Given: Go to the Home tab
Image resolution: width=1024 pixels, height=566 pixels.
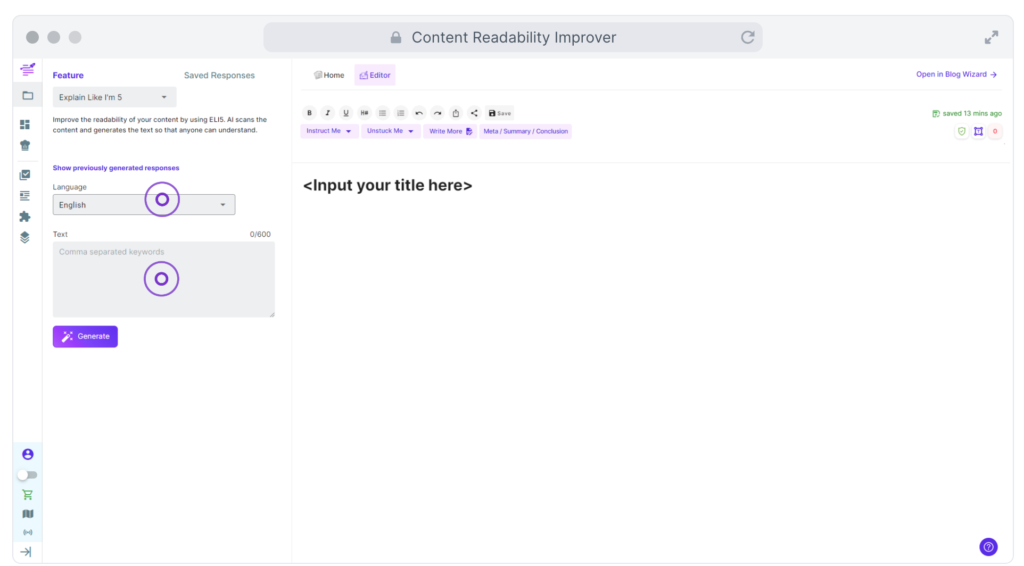Looking at the screenshot, I should click(x=329, y=75).
